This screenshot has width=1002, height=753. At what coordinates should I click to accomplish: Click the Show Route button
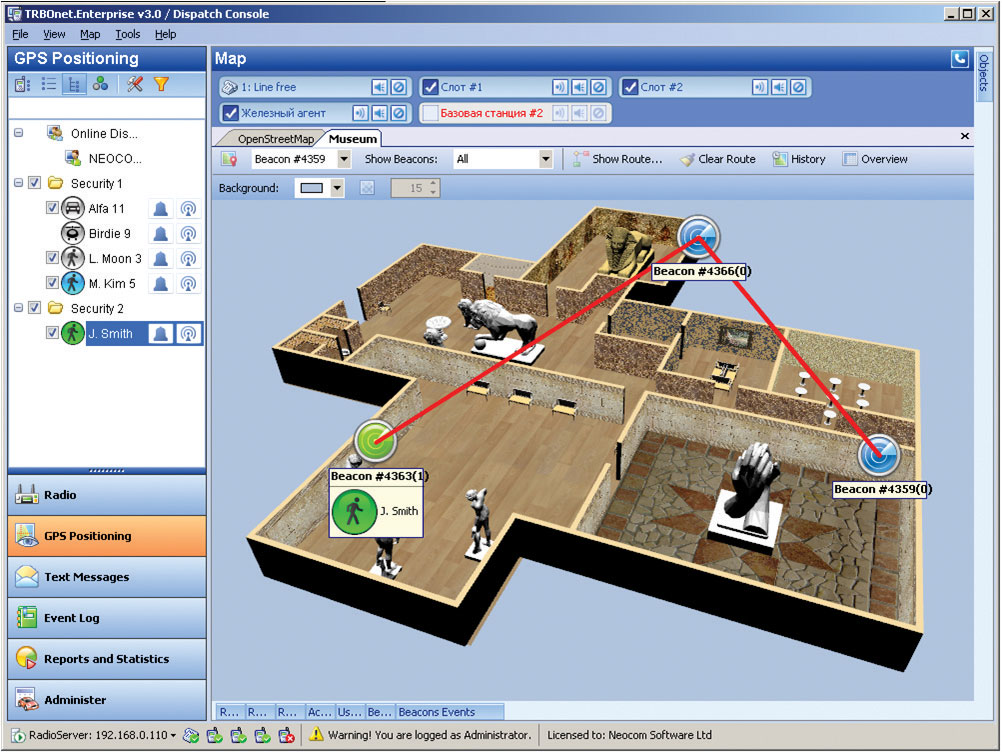pos(617,159)
